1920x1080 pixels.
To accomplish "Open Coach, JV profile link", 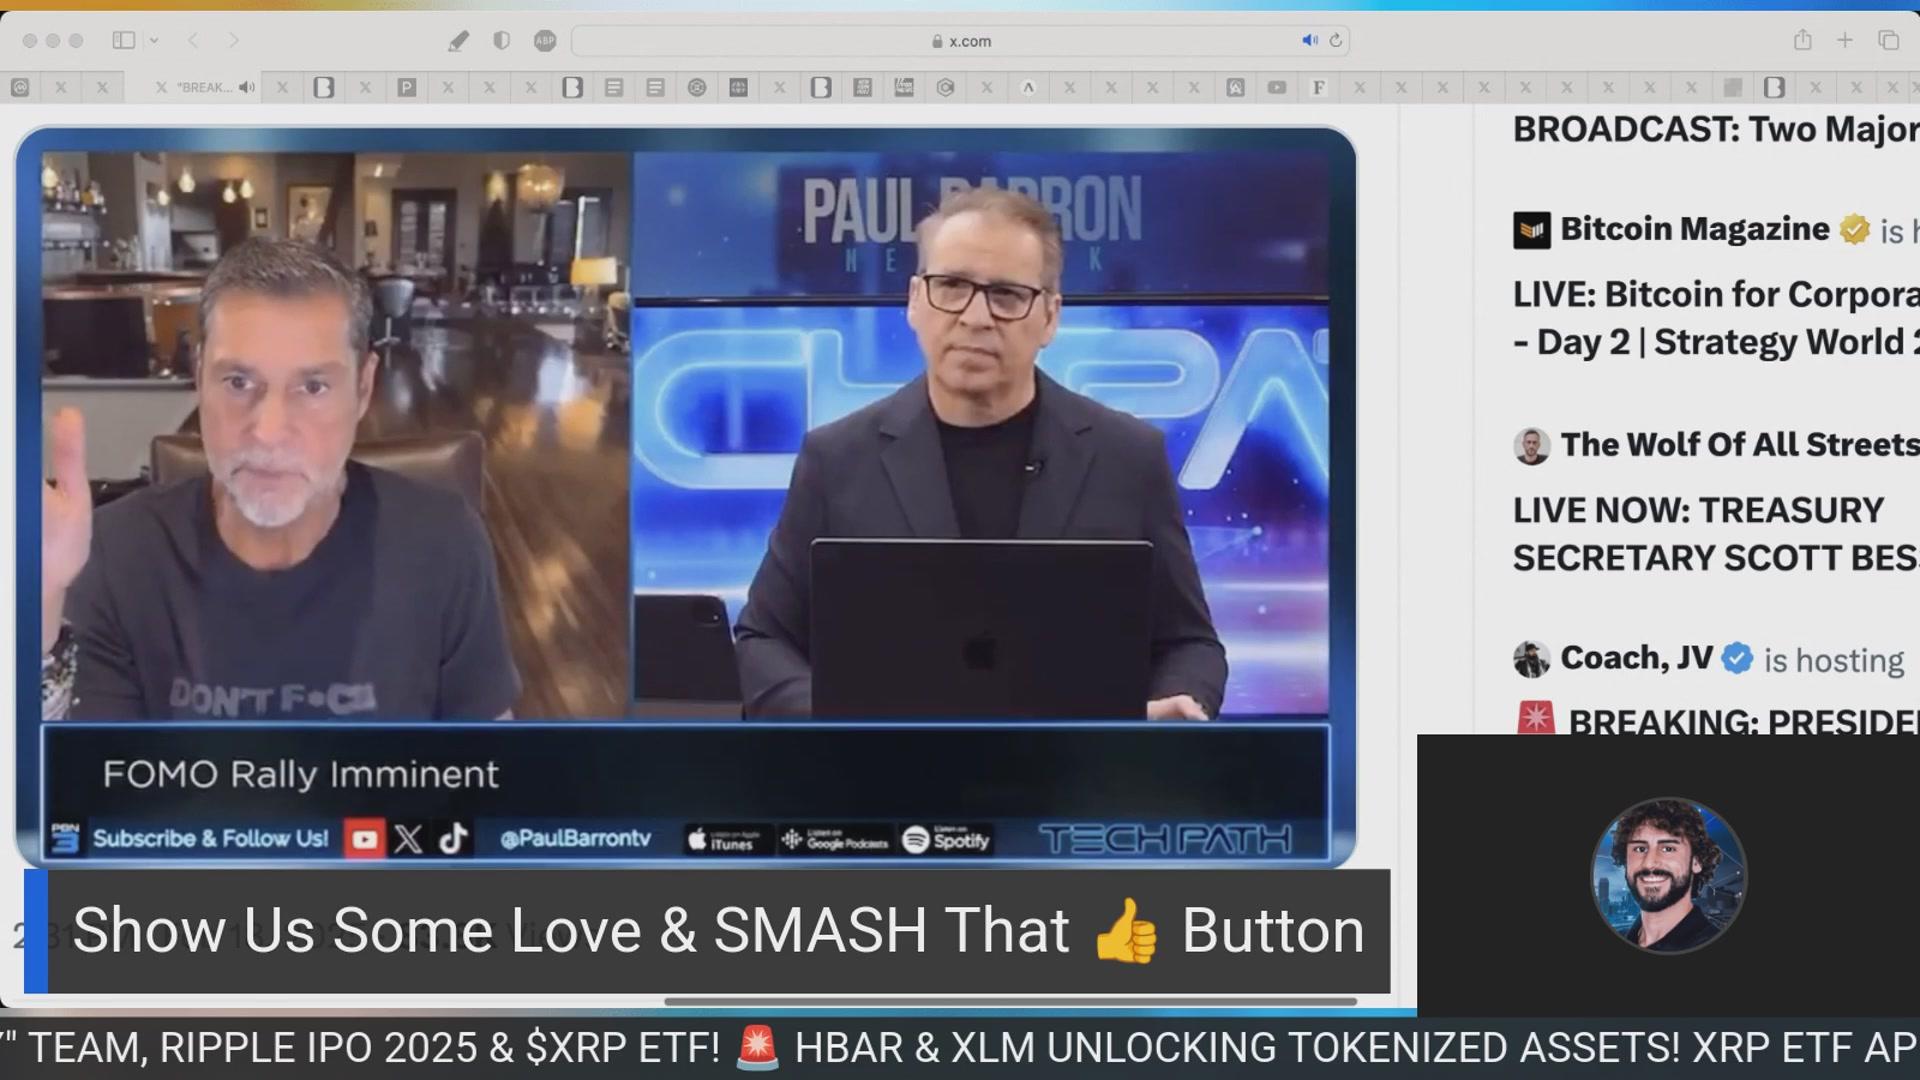I will [1636, 658].
